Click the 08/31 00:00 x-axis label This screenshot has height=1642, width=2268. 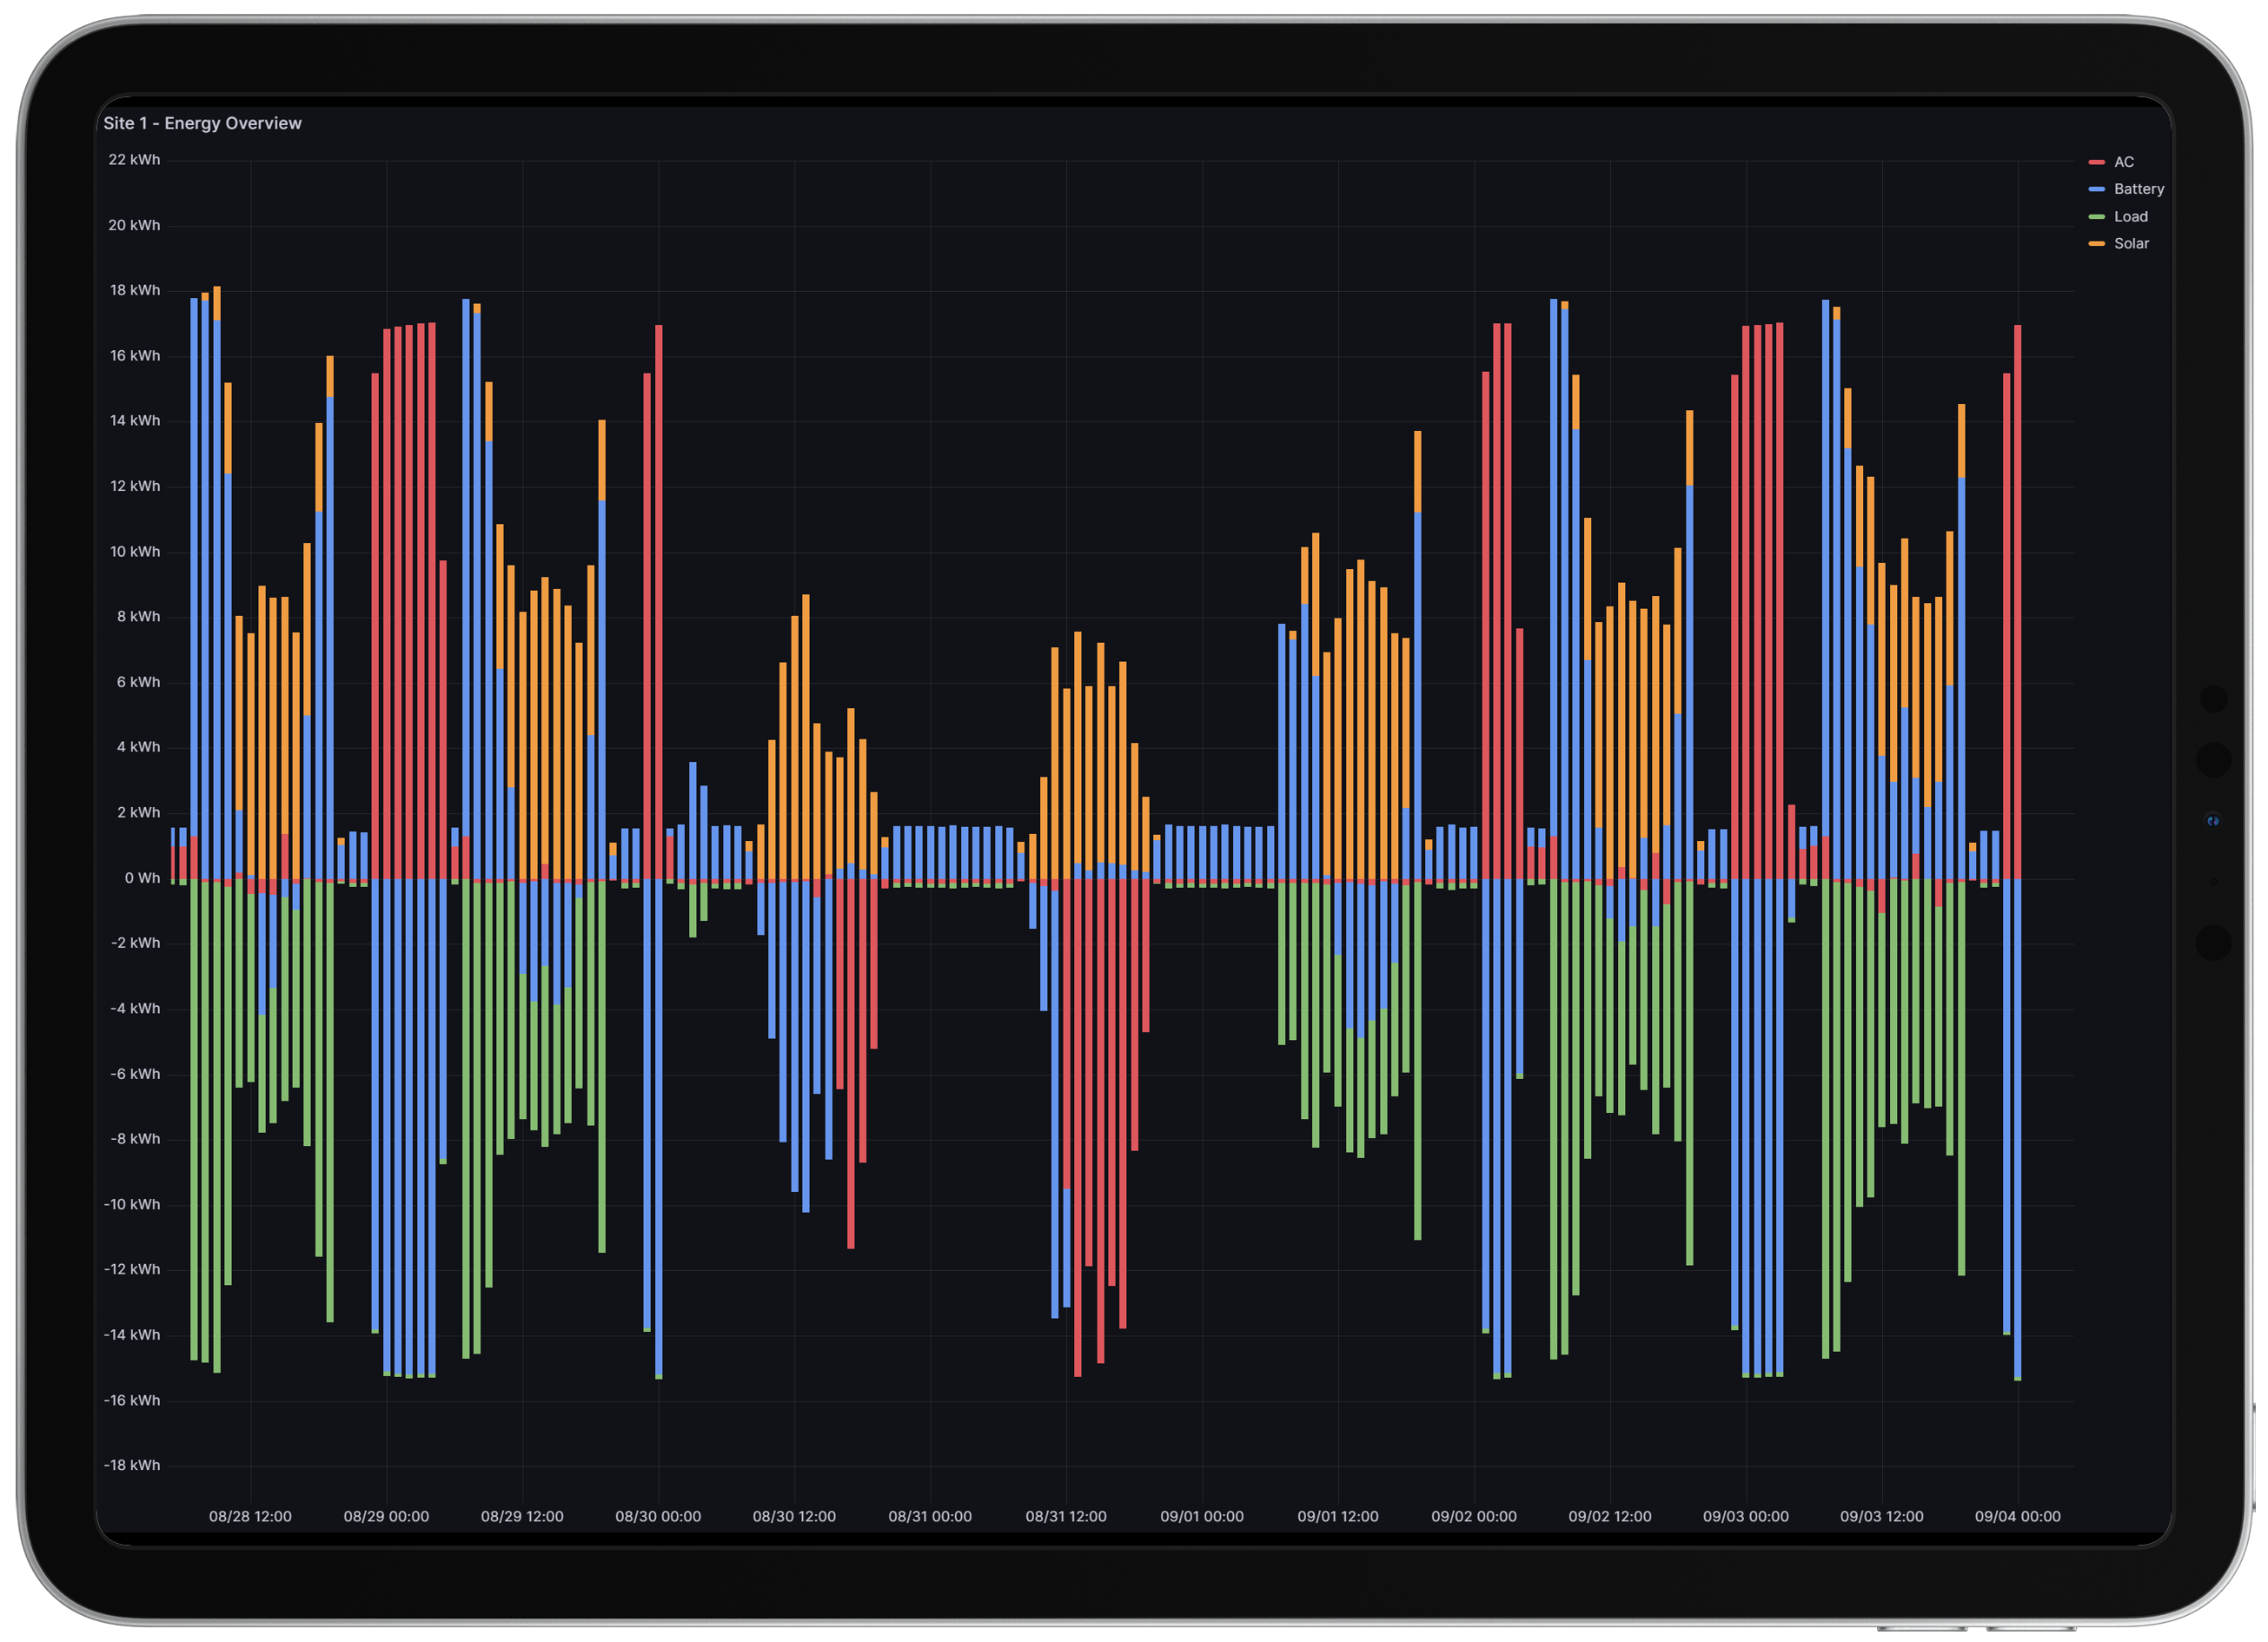(x=929, y=1516)
